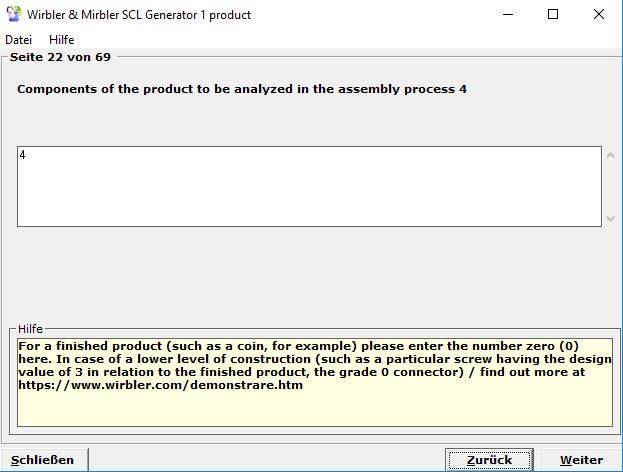Viewport: 623px width, 472px height.
Task: Open the Datei menu
Action: point(19,40)
